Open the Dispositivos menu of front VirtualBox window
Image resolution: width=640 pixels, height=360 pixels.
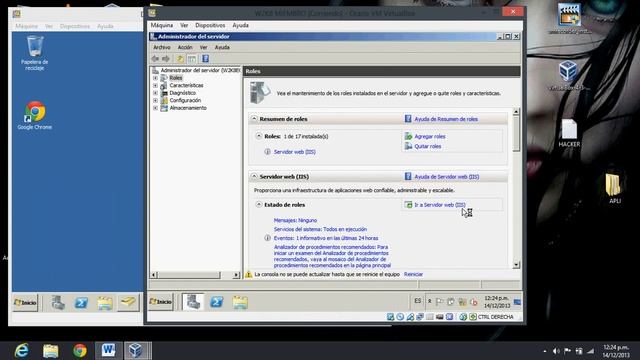(x=210, y=25)
